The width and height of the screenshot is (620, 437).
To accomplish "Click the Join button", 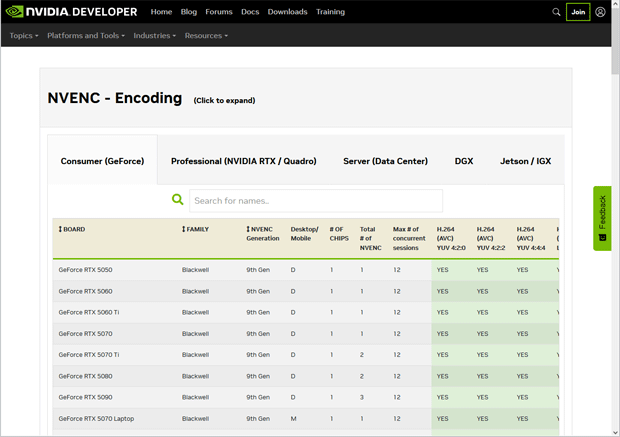I will click(x=578, y=12).
